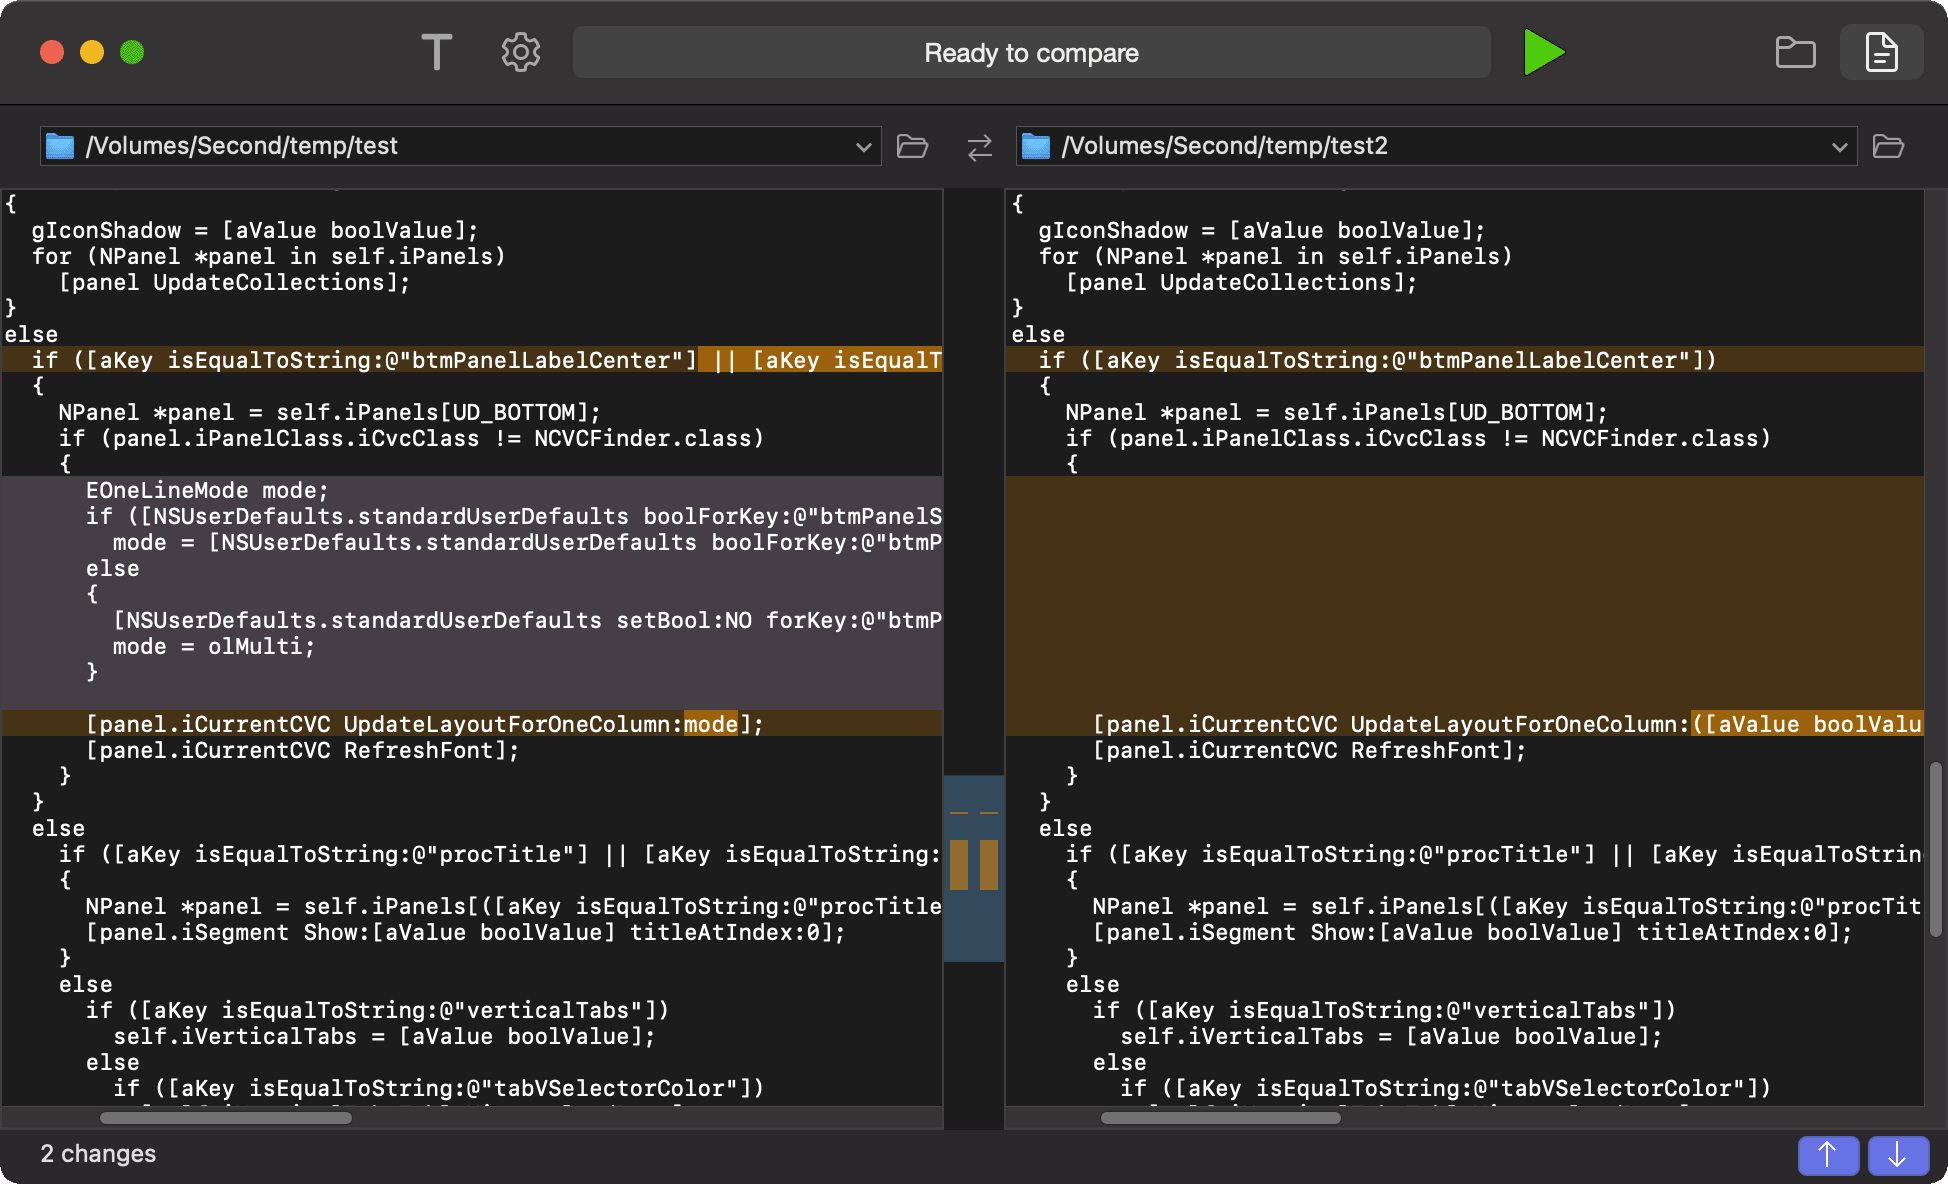Swap left and right paths
Viewport: 1948px width, 1184px height.
(x=979, y=147)
